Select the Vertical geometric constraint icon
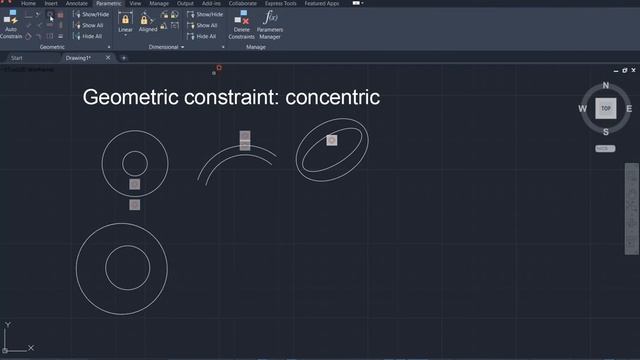The width and height of the screenshot is (640, 360). [60, 25]
